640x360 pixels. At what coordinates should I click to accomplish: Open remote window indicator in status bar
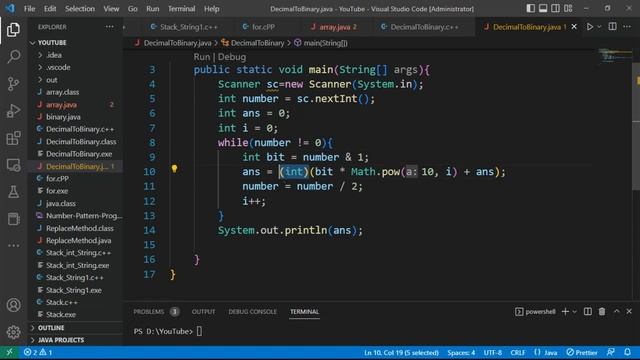(x=9, y=352)
